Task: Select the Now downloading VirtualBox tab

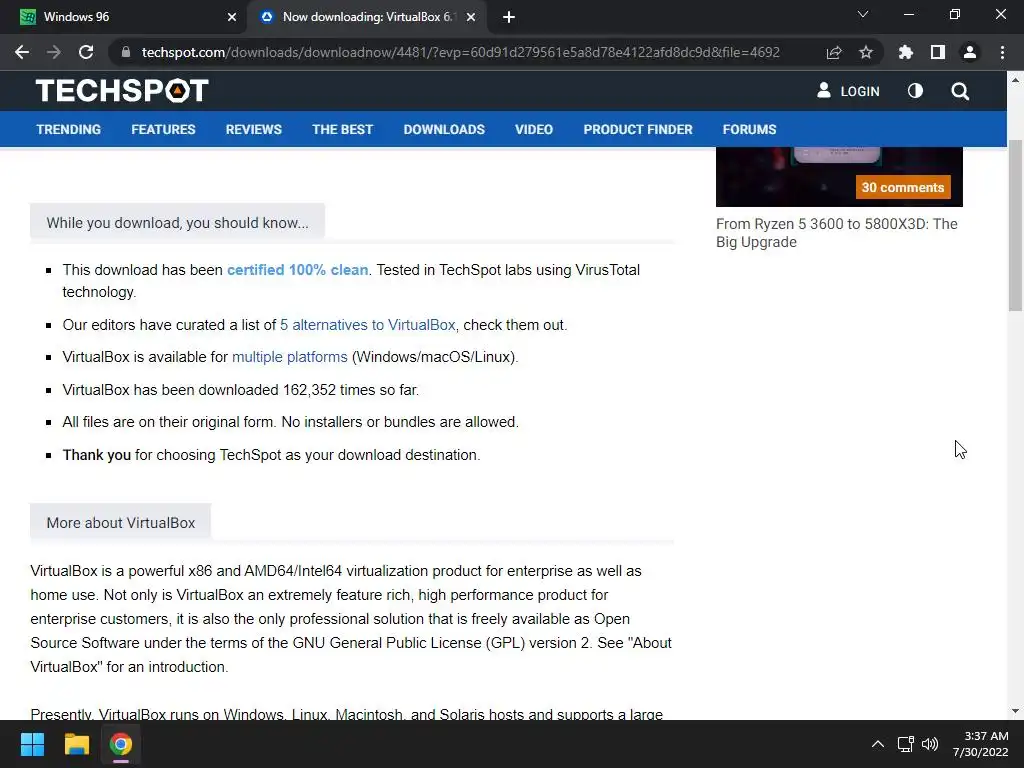Action: (366, 17)
